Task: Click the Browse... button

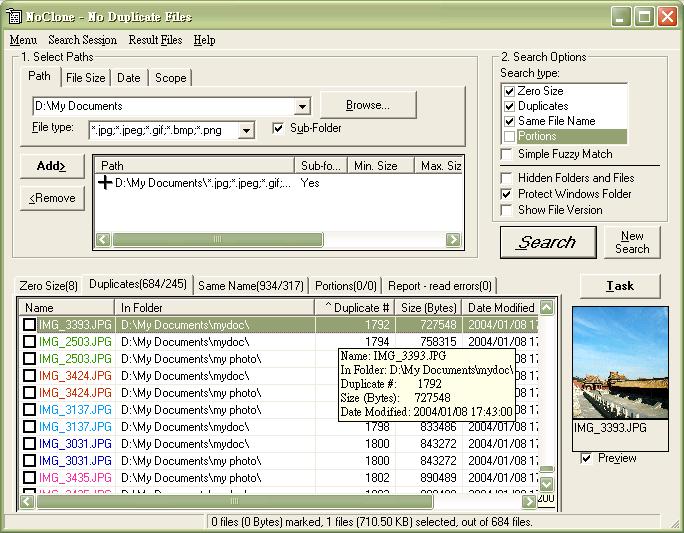Action: [x=367, y=105]
